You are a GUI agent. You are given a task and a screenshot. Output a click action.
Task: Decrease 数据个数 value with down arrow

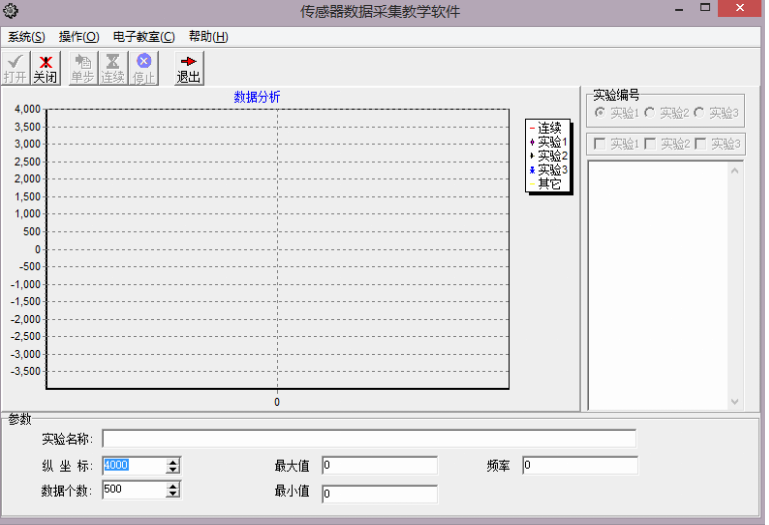point(173,494)
